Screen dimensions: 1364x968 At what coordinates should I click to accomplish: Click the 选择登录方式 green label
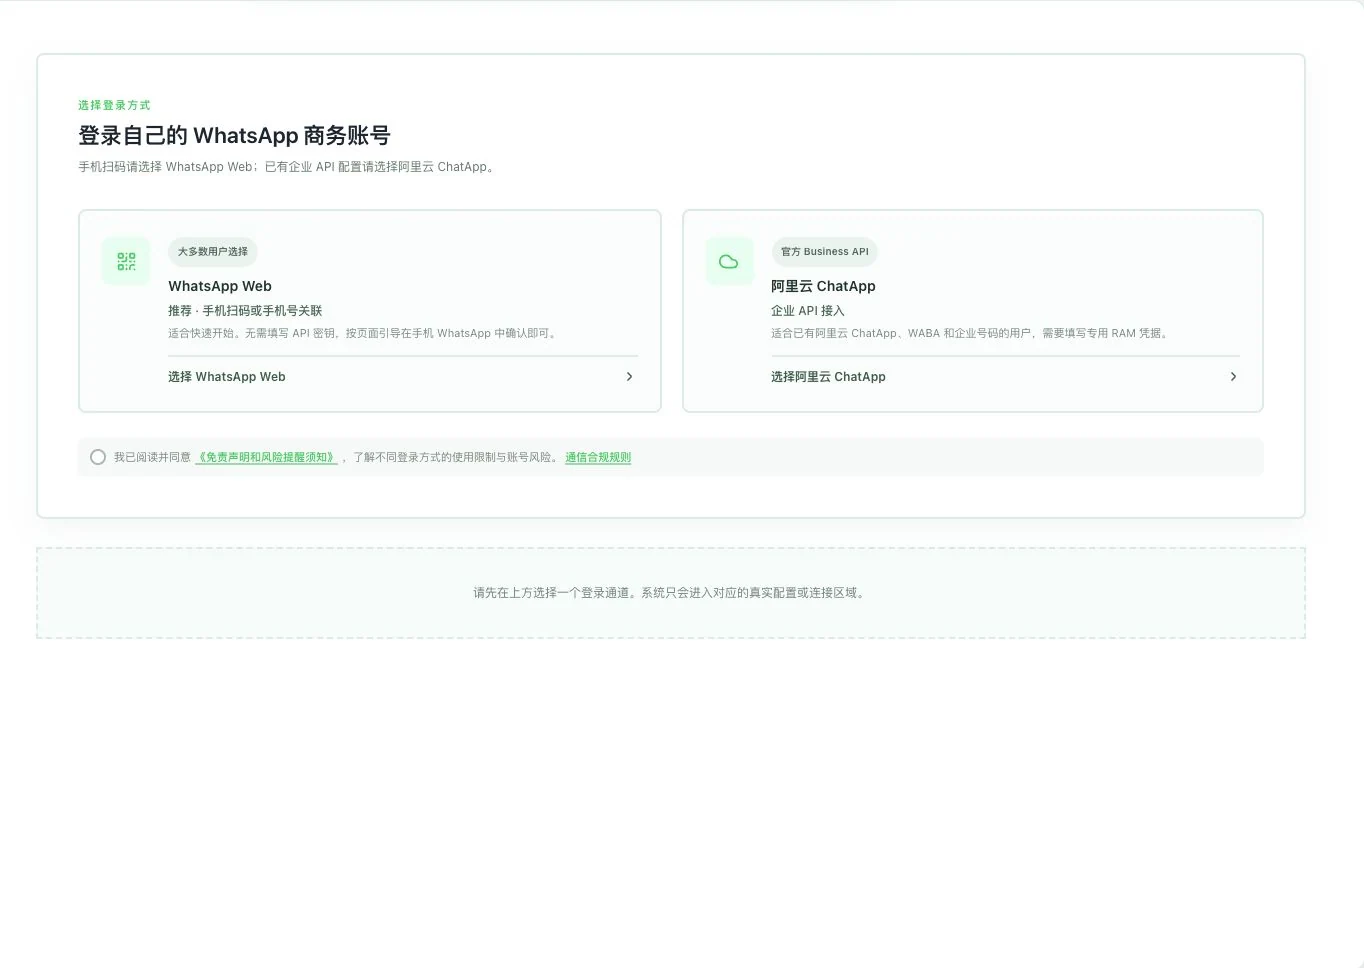point(114,105)
